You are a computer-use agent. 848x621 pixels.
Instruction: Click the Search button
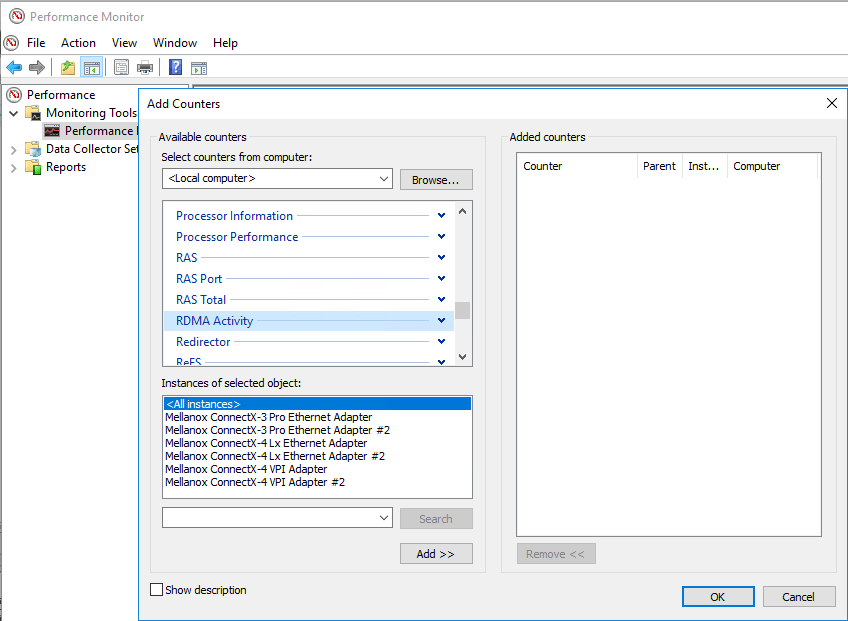coord(436,518)
